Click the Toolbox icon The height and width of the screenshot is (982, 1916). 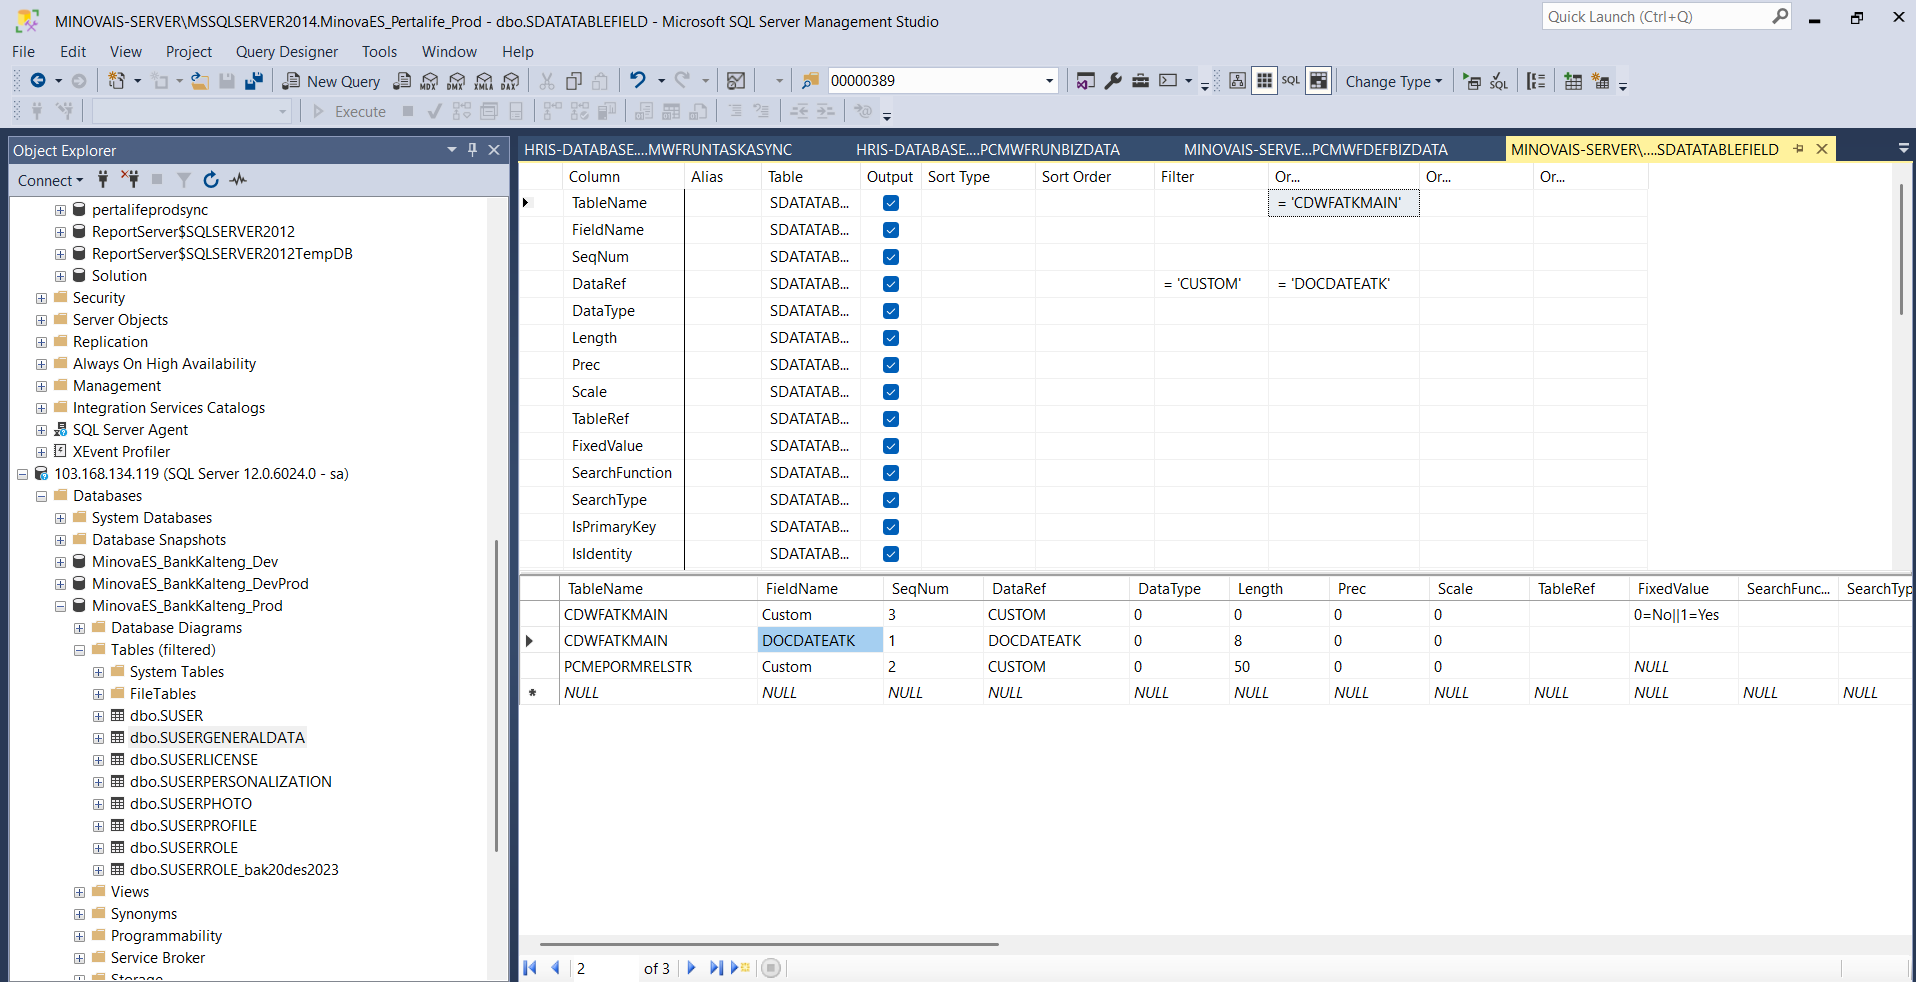click(1140, 81)
